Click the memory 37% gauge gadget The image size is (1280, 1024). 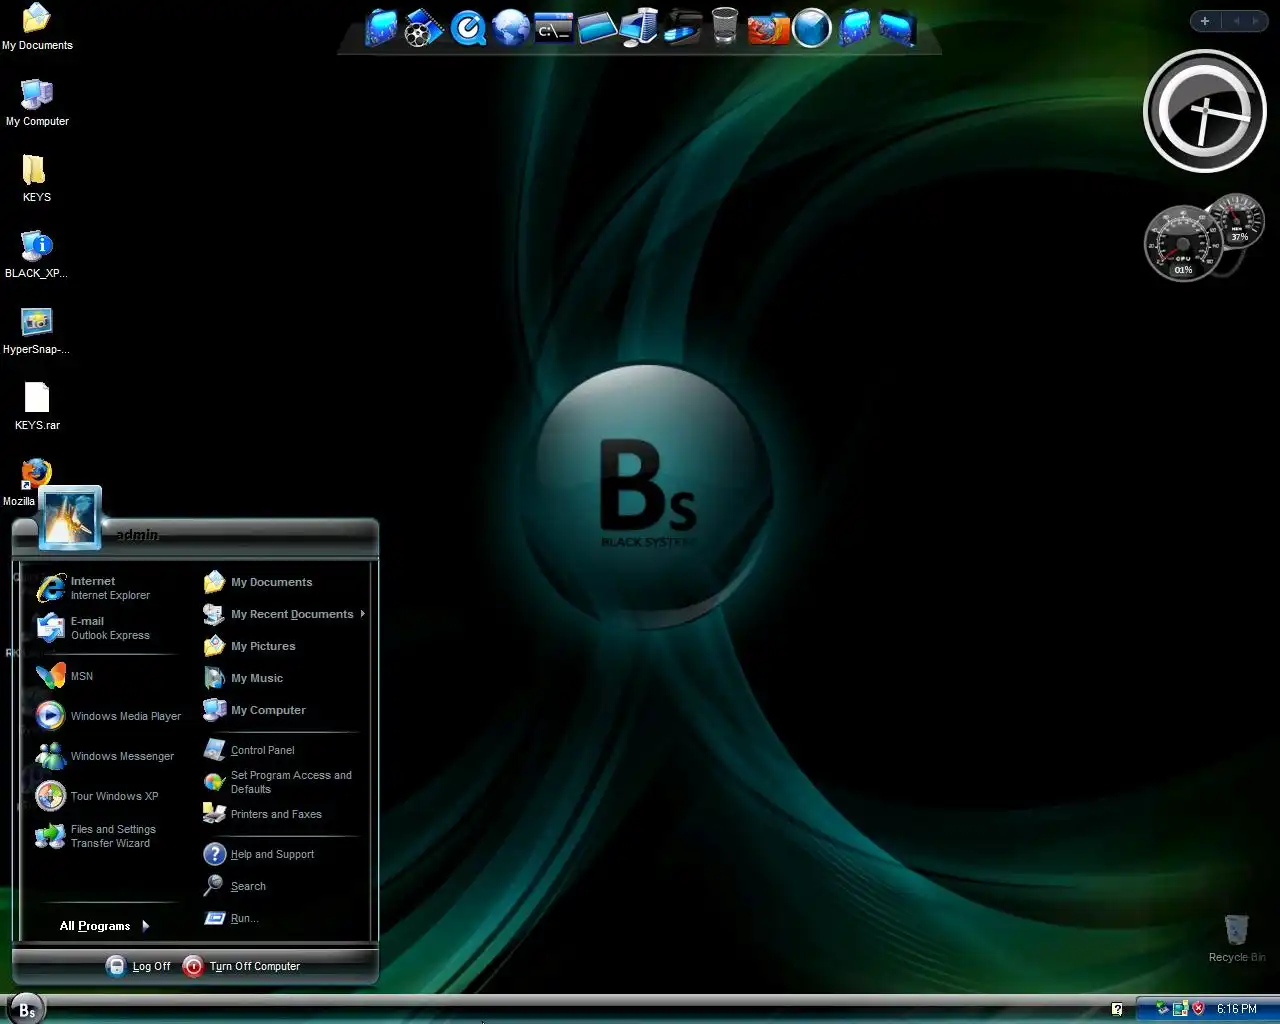[x=1237, y=221]
